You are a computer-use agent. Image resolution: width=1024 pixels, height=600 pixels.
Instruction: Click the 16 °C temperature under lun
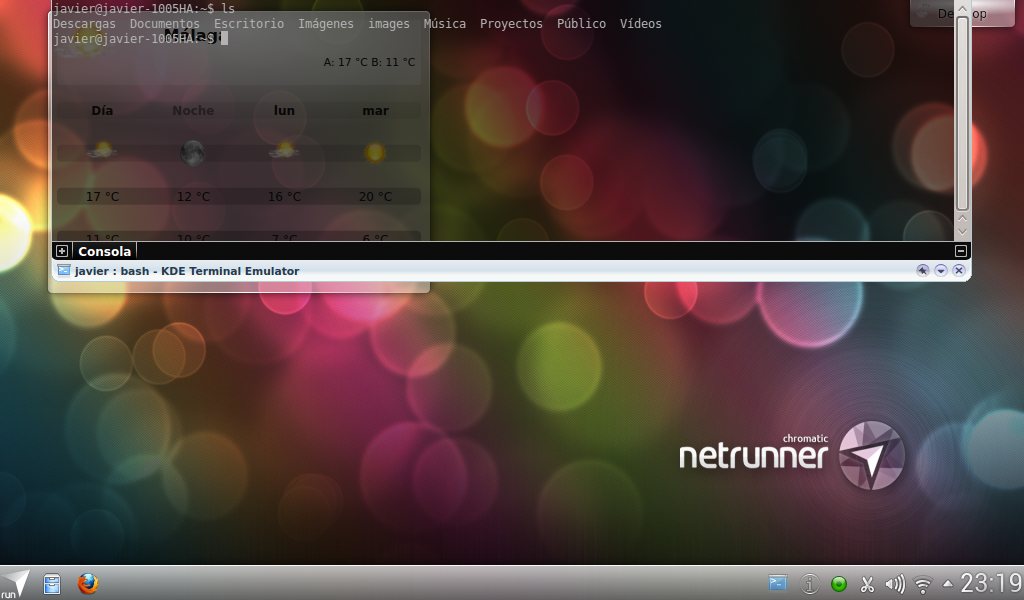coord(285,197)
